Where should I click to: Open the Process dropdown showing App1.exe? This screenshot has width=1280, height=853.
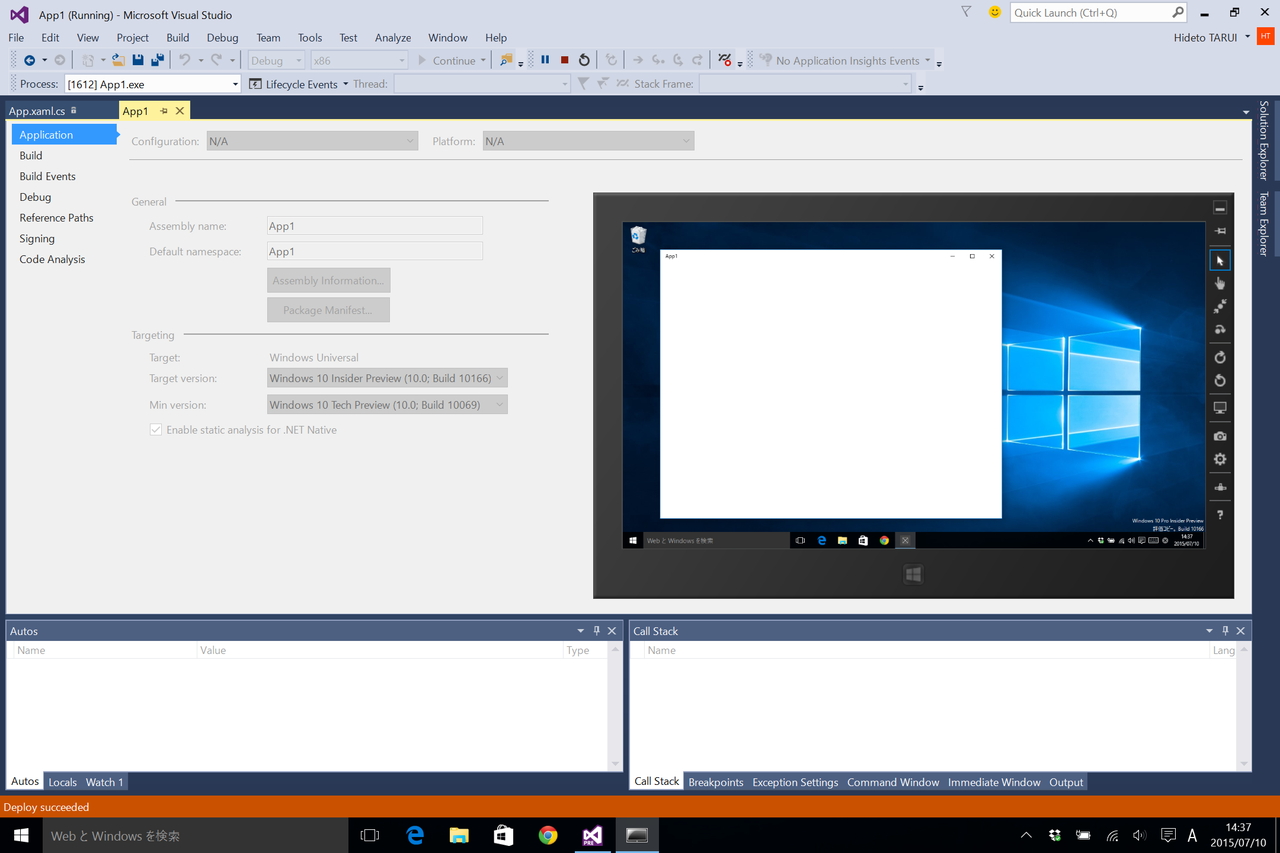(x=234, y=84)
